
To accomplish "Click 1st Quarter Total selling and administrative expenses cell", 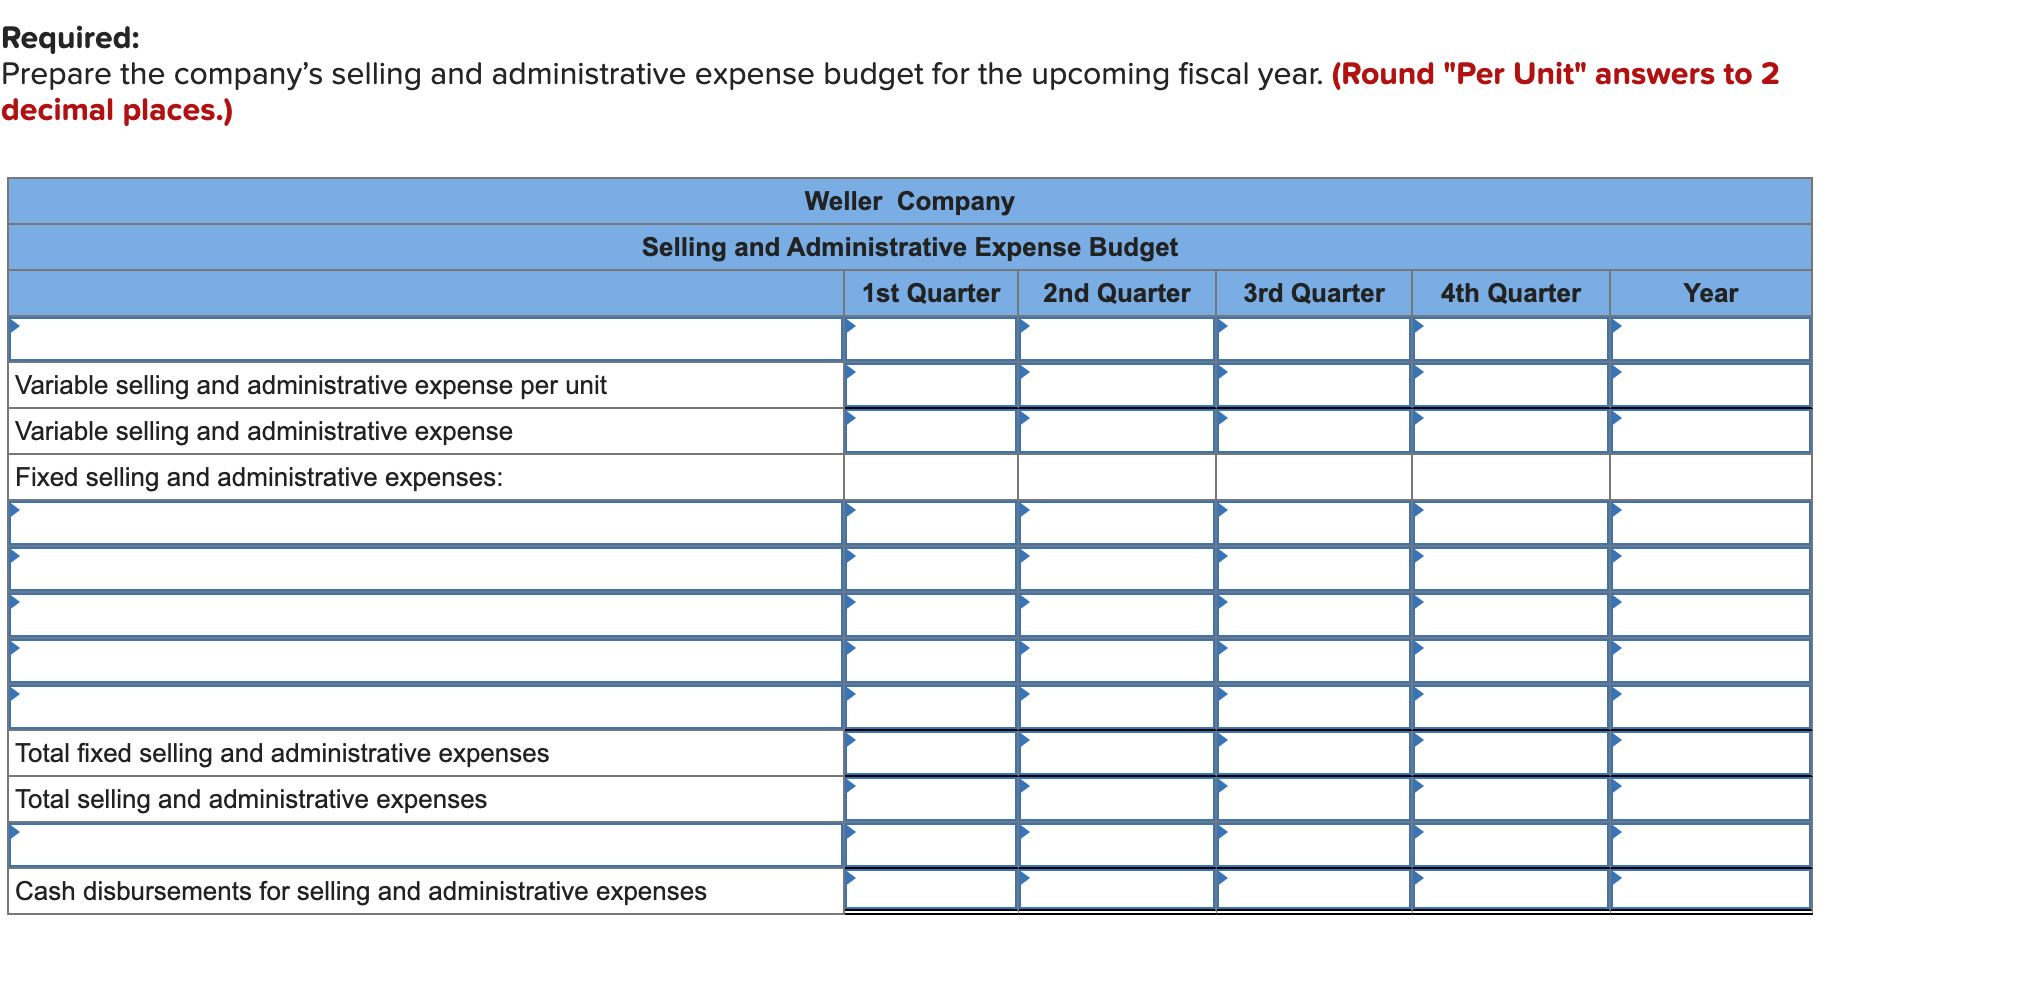I will (931, 799).
